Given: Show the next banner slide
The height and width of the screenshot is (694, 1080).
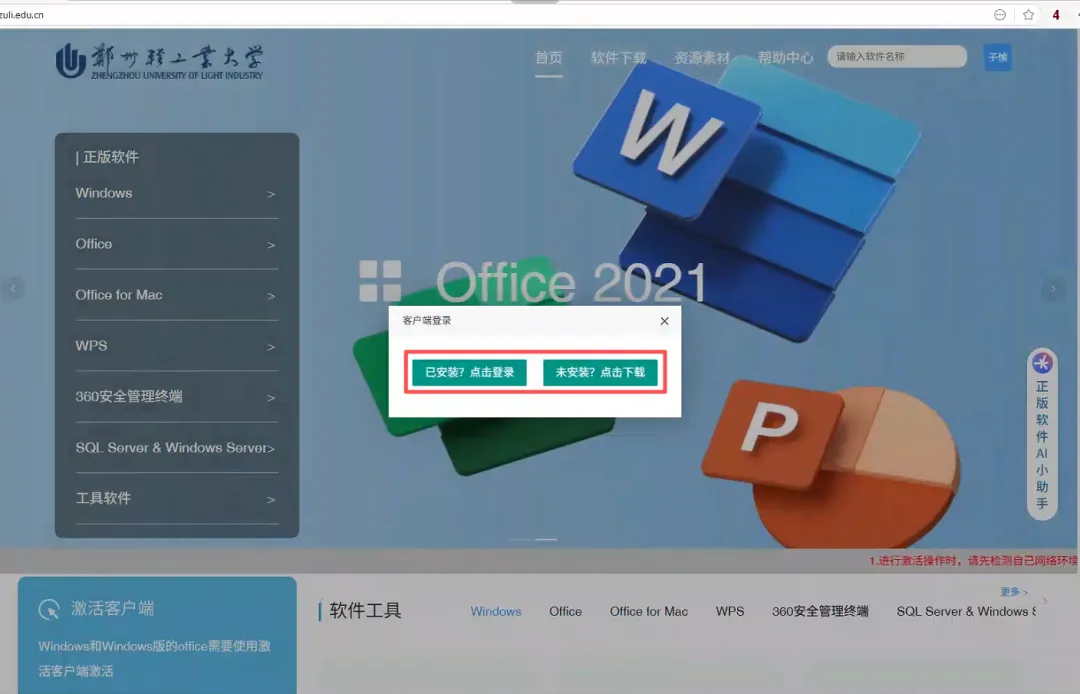Looking at the screenshot, I should click(1052, 288).
